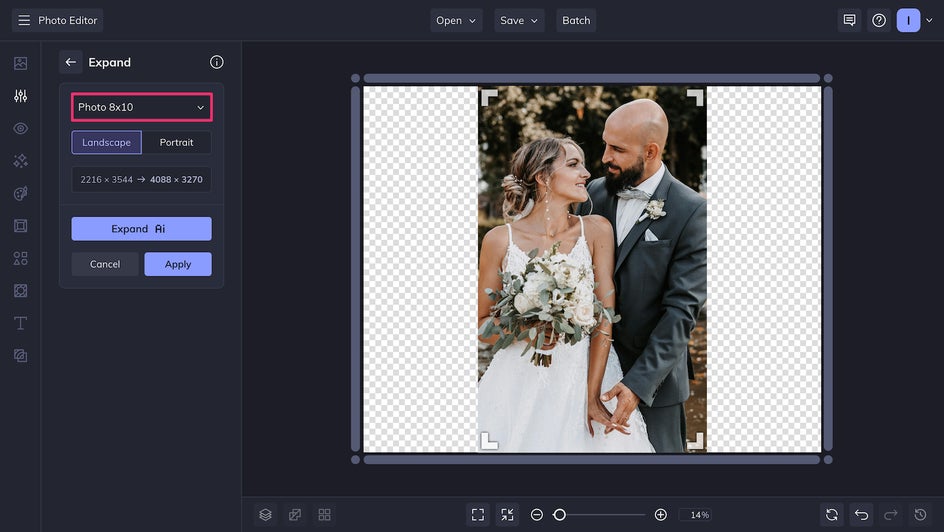944x532 pixels.
Task: Select Landscape orientation
Action: 107,143
